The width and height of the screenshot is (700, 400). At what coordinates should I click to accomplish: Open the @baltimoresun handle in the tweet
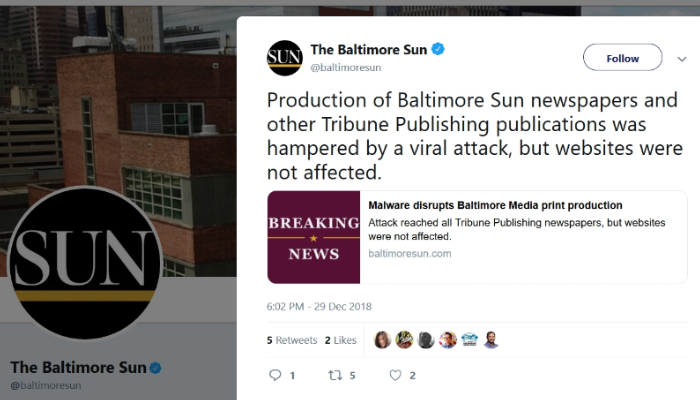(x=346, y=67)
